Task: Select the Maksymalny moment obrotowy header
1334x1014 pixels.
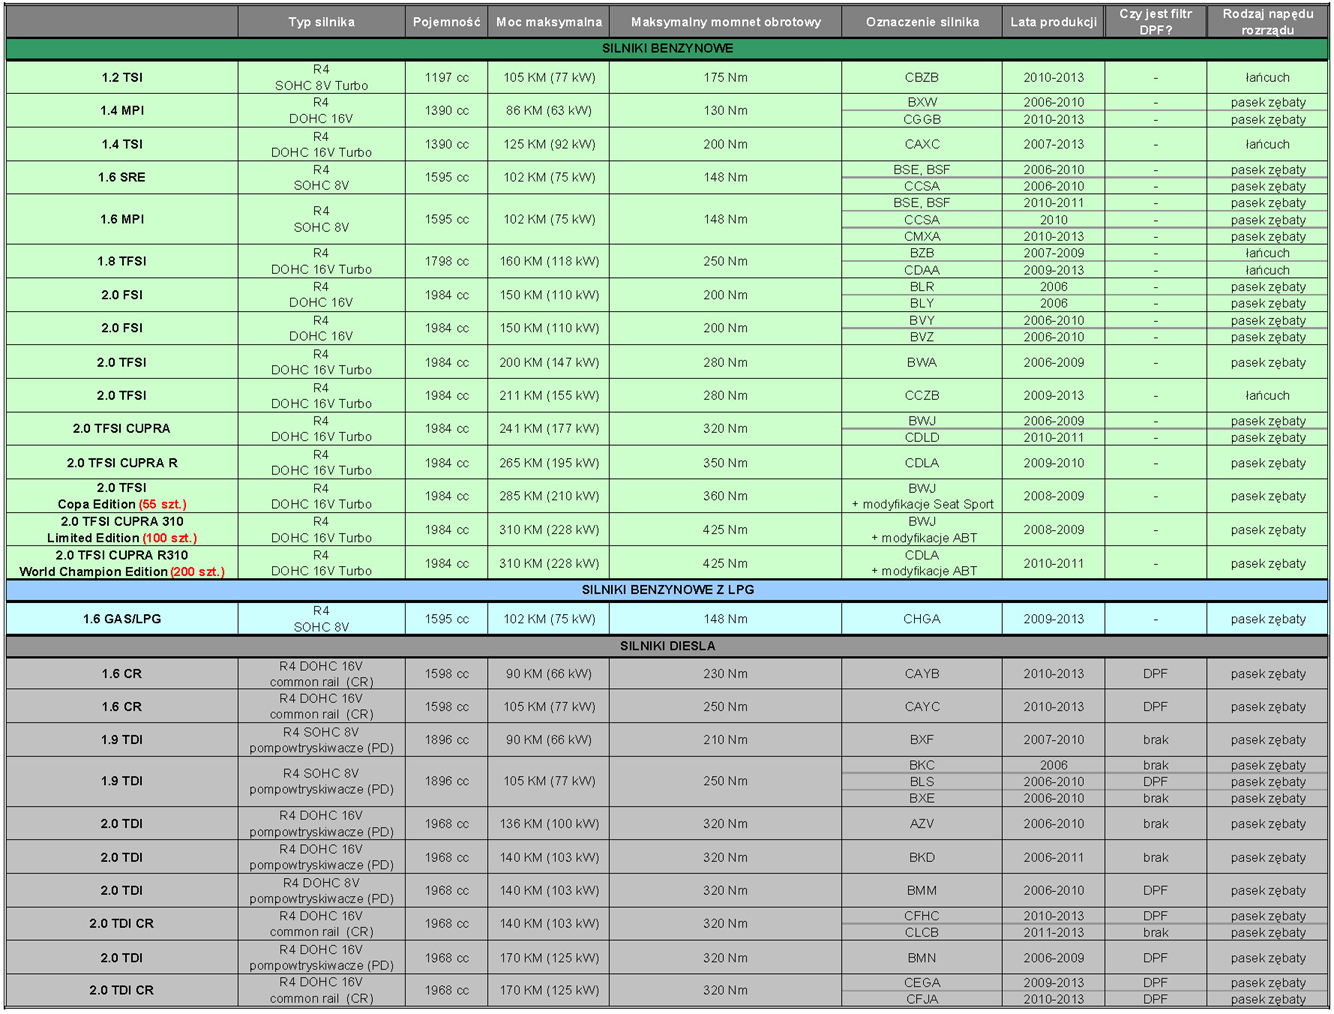Action: click(725, 22)
